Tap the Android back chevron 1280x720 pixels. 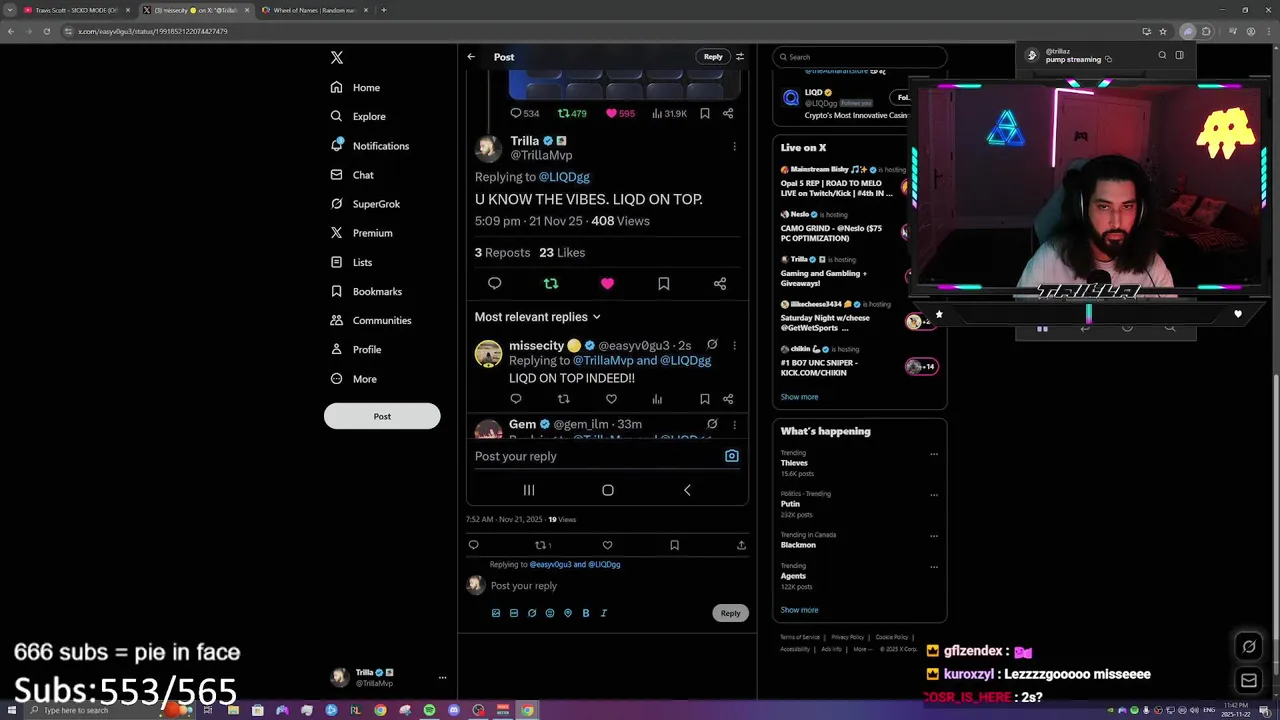point(687,490)
